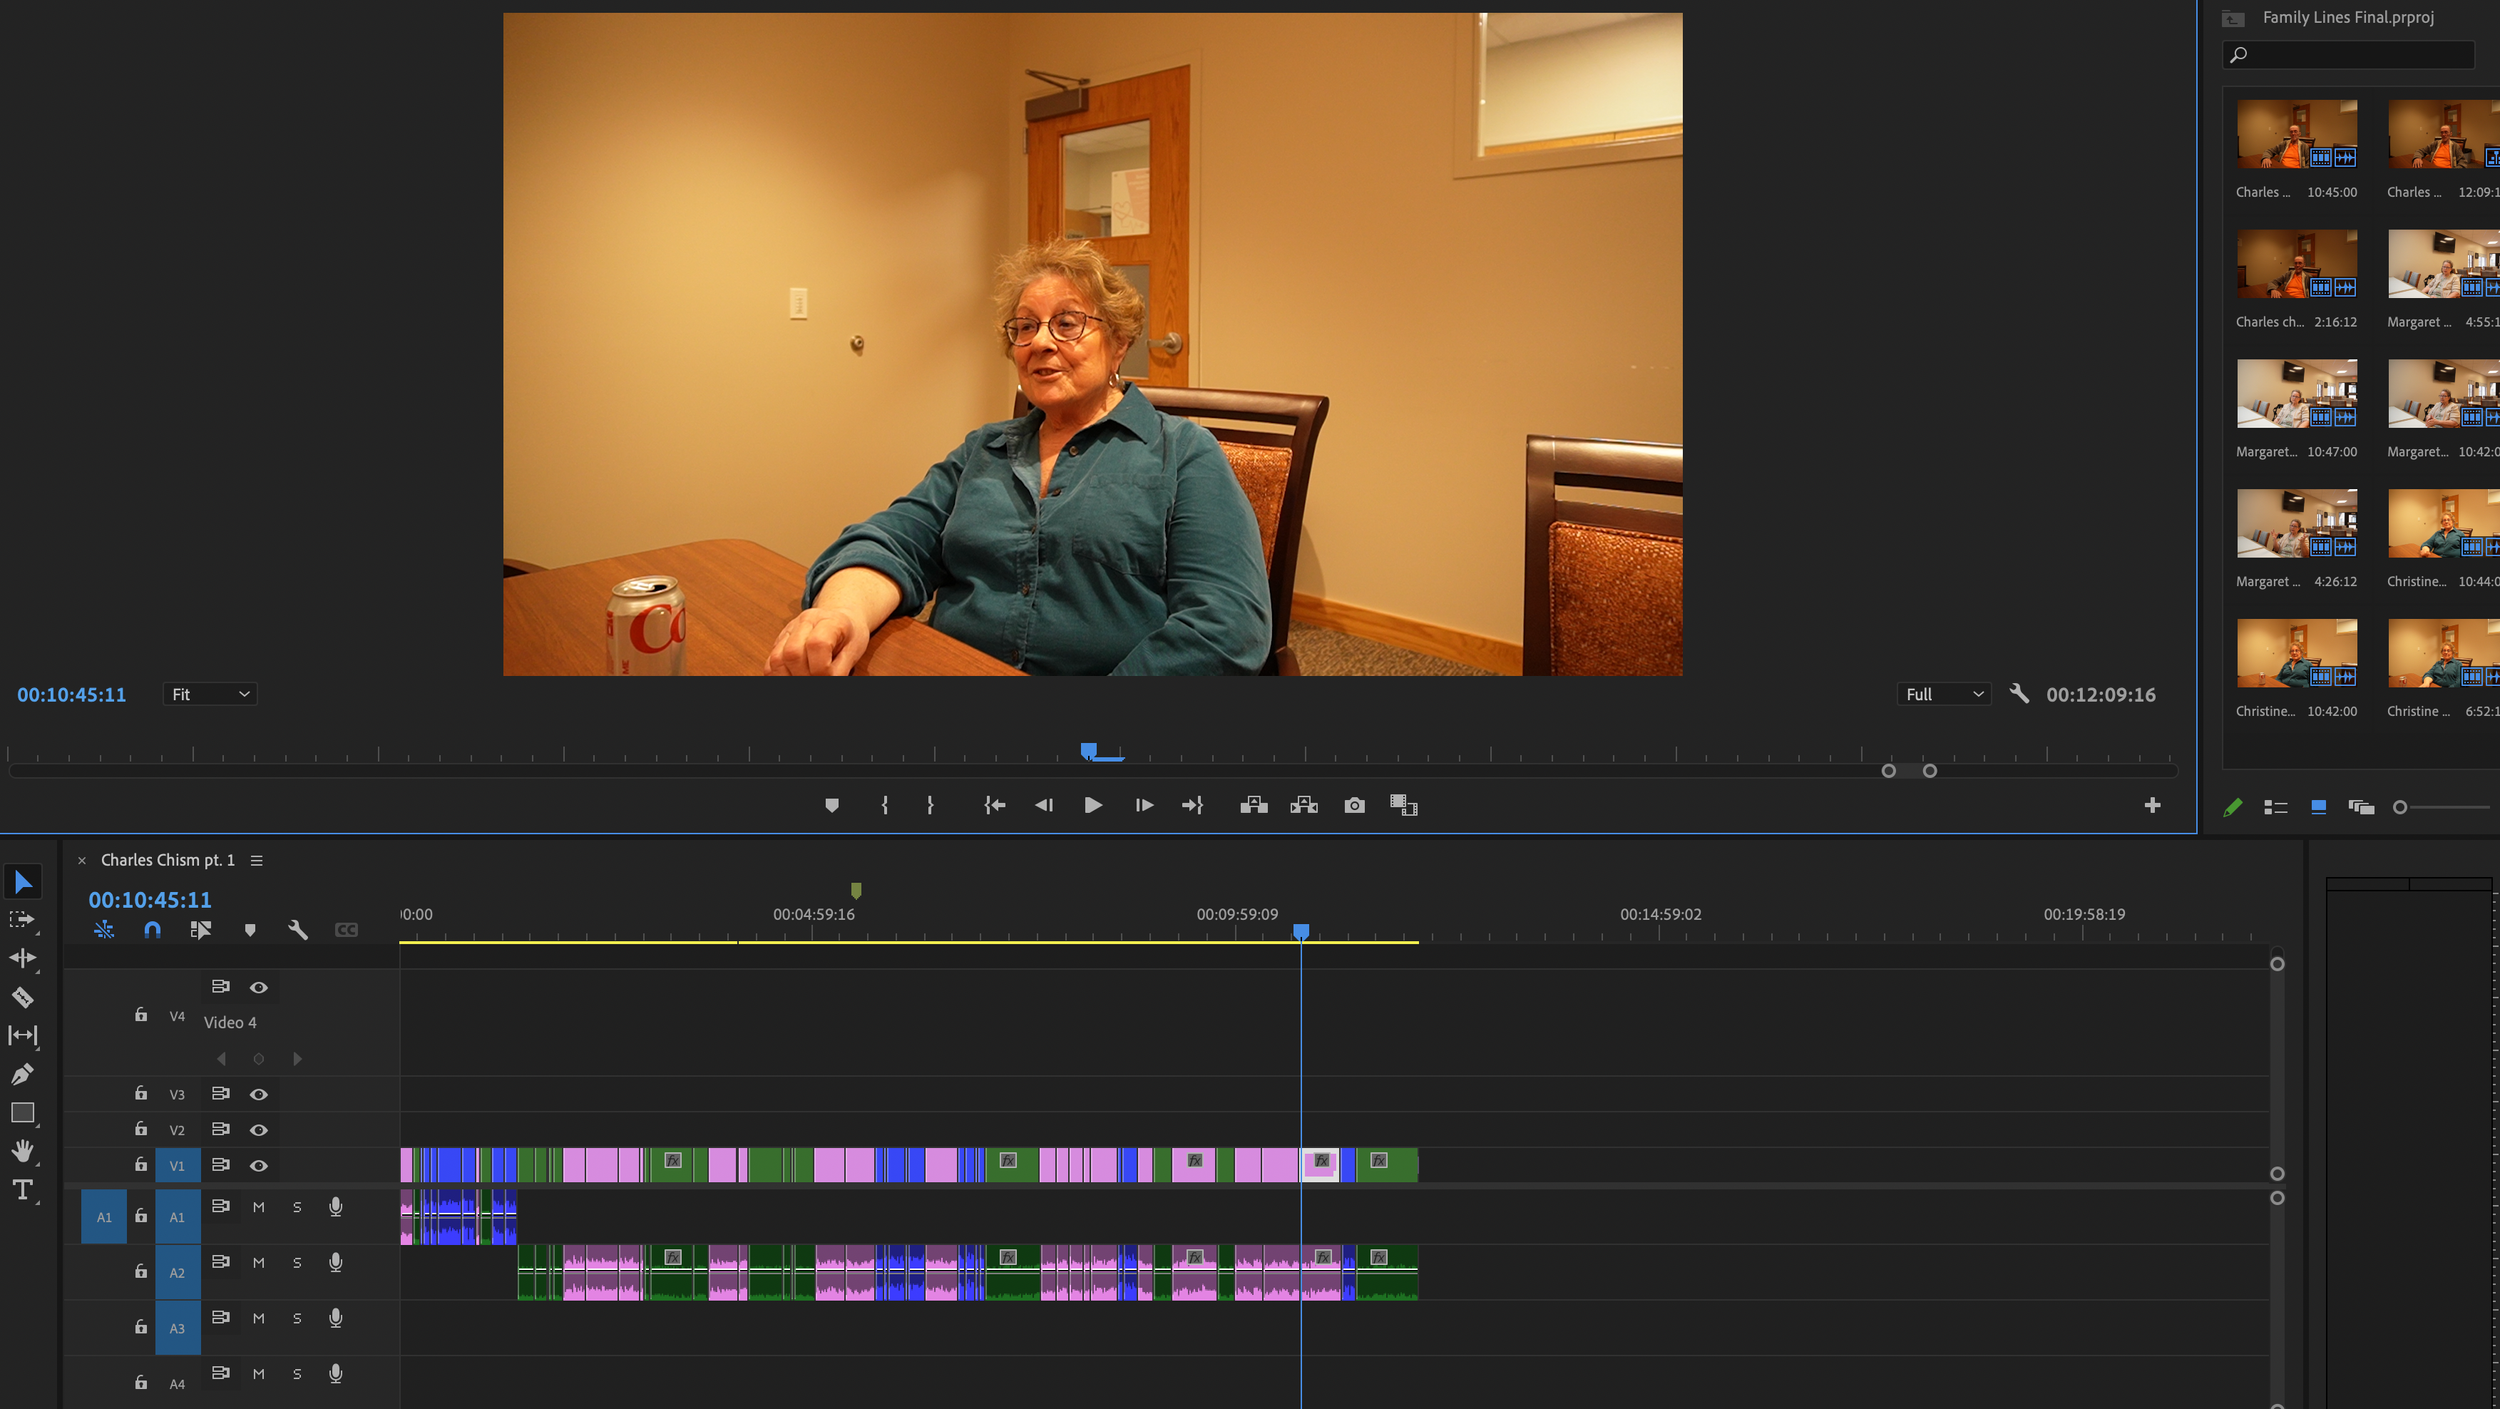2500x1409 pixels.
Task: Mute audio track A2
Action: tap(259, 1263)
